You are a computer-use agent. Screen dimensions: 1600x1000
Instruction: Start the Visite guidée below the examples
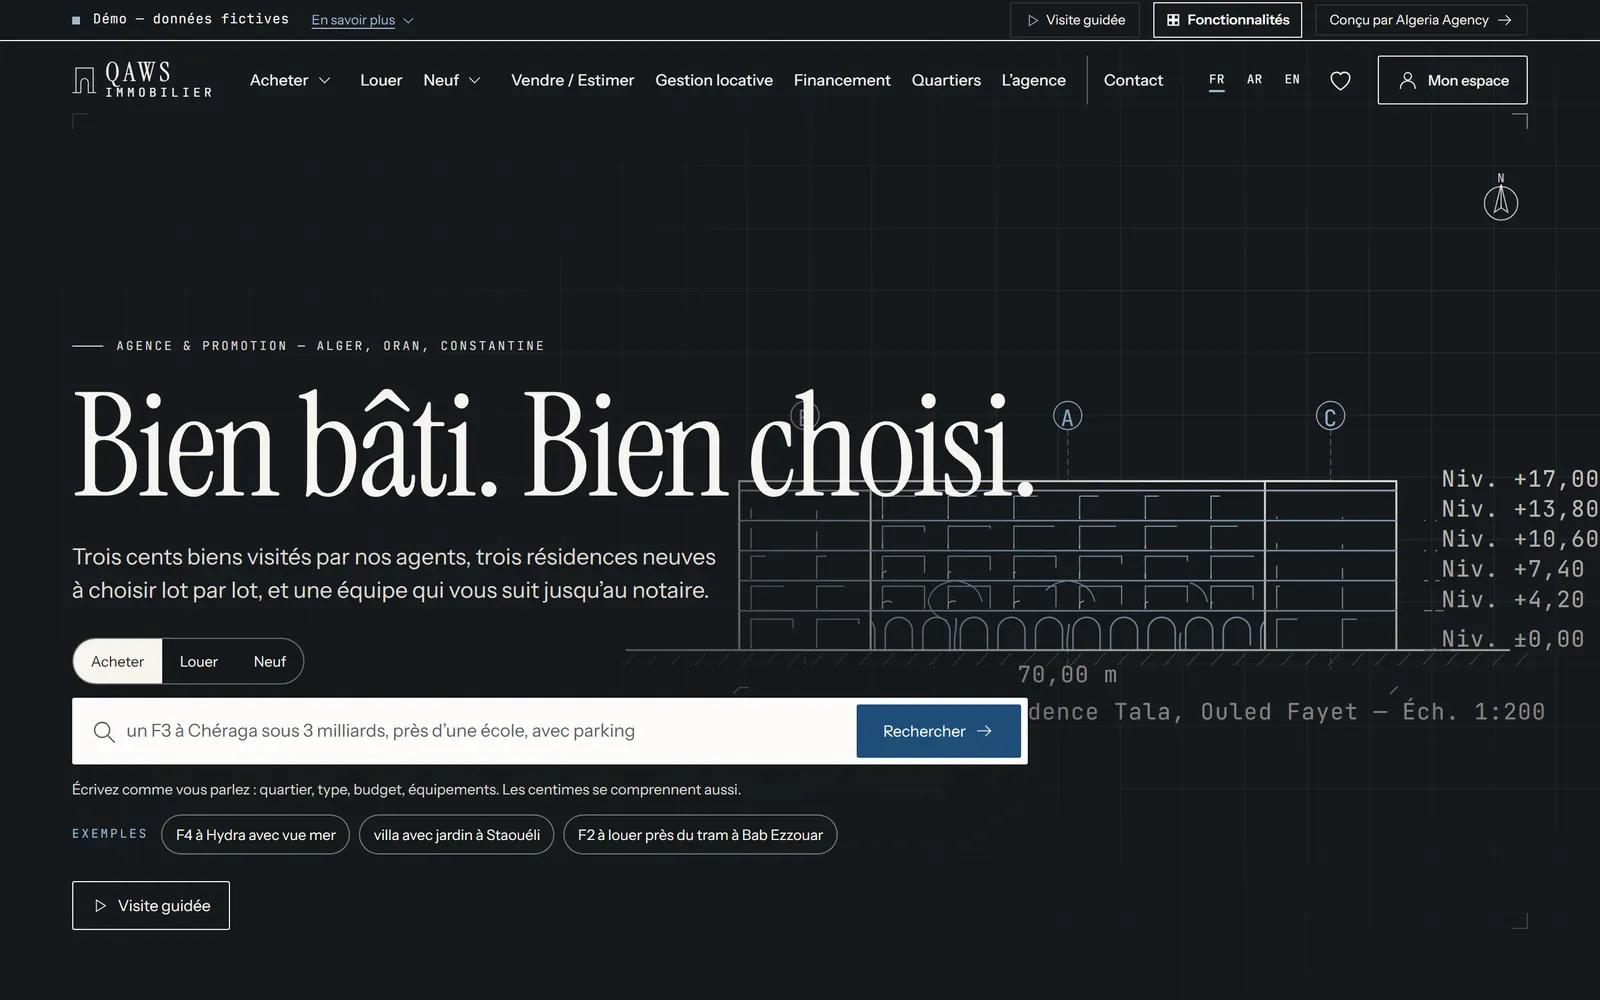pos(151,905)
